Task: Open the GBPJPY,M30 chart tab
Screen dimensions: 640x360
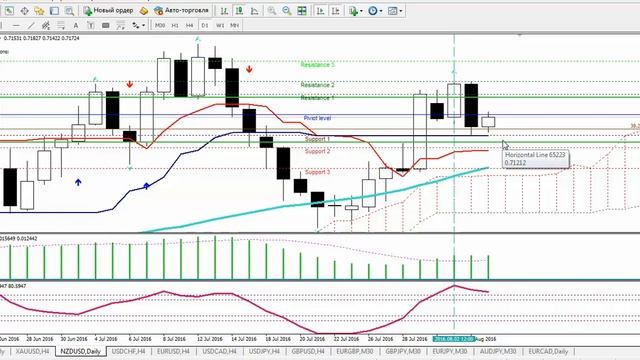Action: (403, 351)
